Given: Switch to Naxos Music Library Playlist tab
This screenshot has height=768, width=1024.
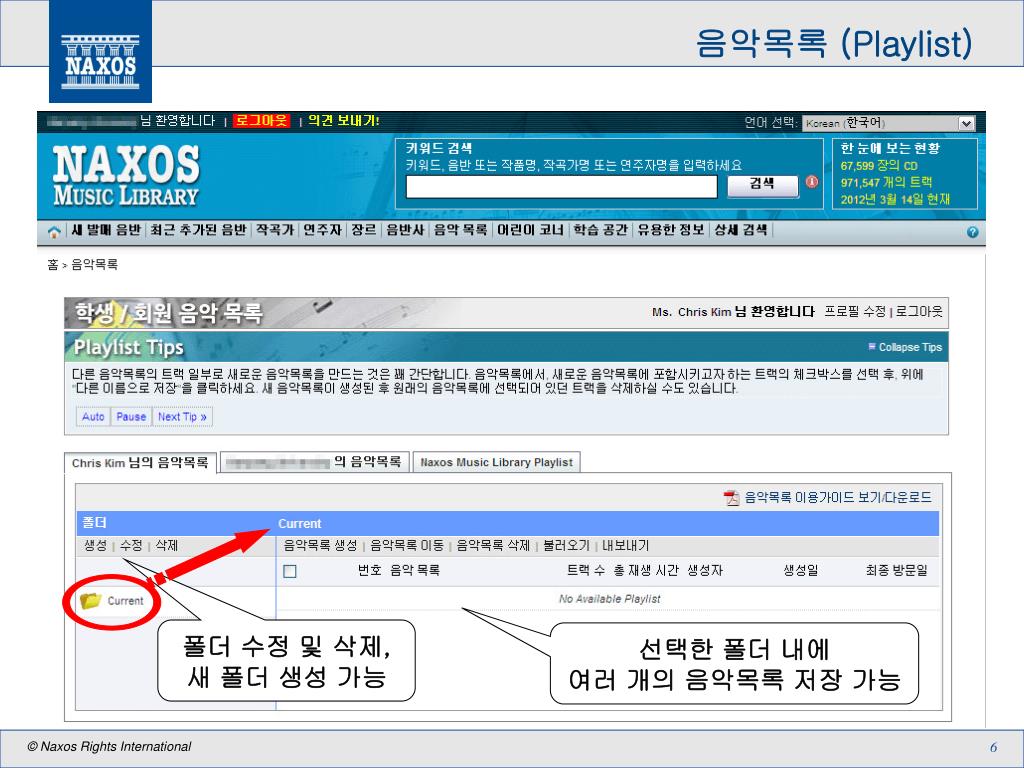Looking at the screenshot, I should [496, 462].
